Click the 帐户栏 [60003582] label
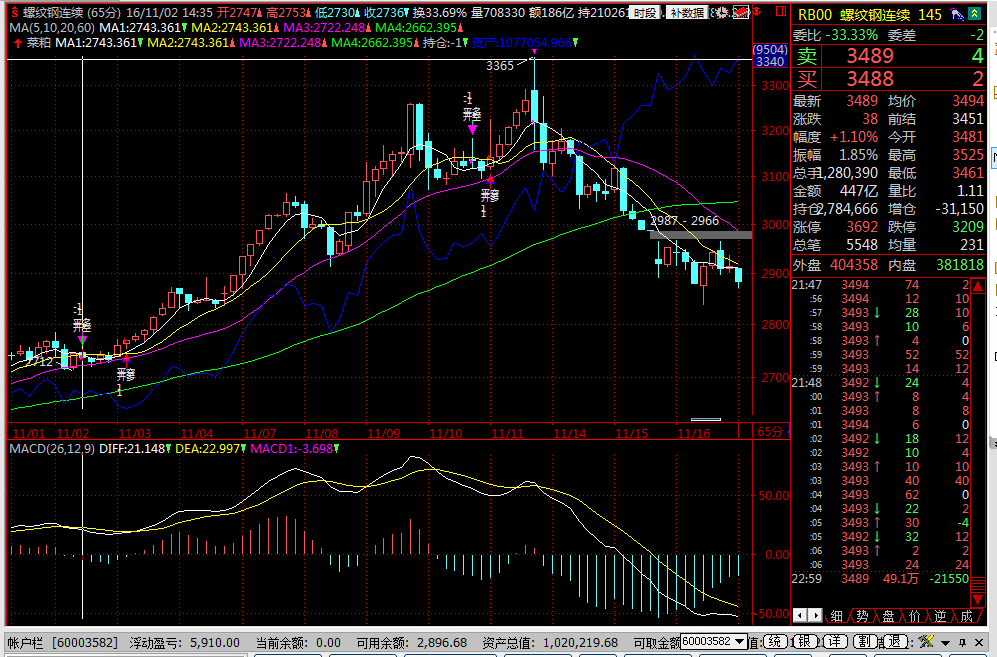997x657 pixels. [63, 642]
